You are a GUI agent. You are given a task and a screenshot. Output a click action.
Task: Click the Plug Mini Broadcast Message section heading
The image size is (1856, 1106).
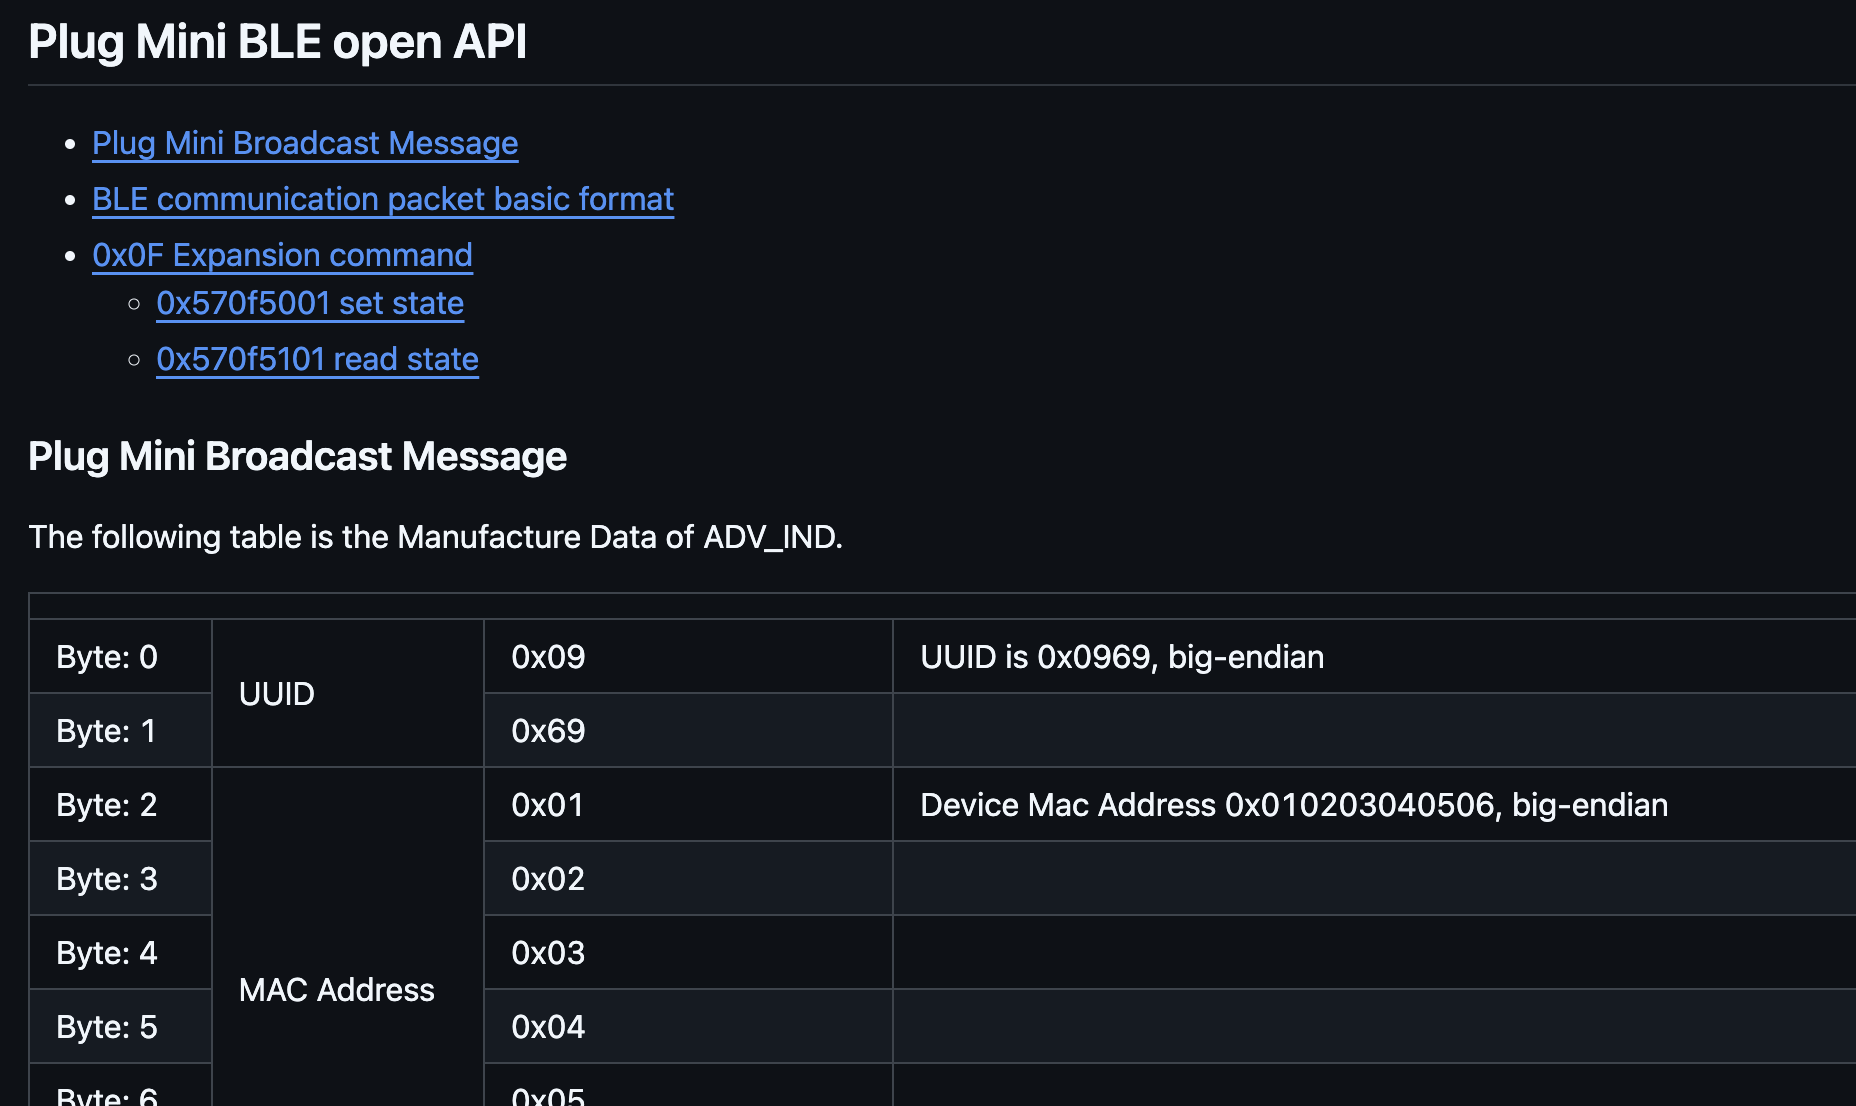297,457
